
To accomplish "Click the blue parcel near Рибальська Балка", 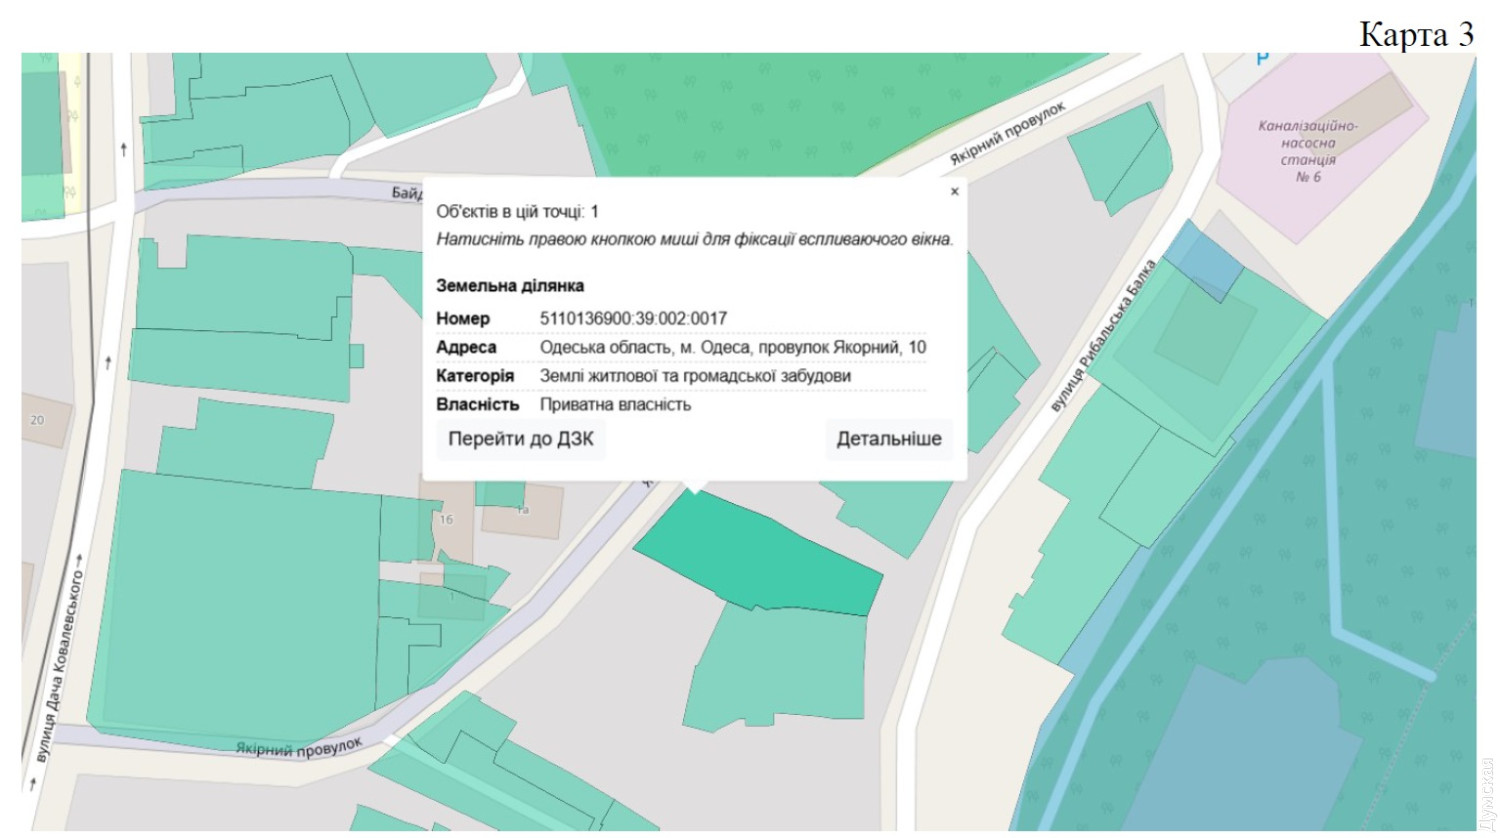I will pos(1205,260).
